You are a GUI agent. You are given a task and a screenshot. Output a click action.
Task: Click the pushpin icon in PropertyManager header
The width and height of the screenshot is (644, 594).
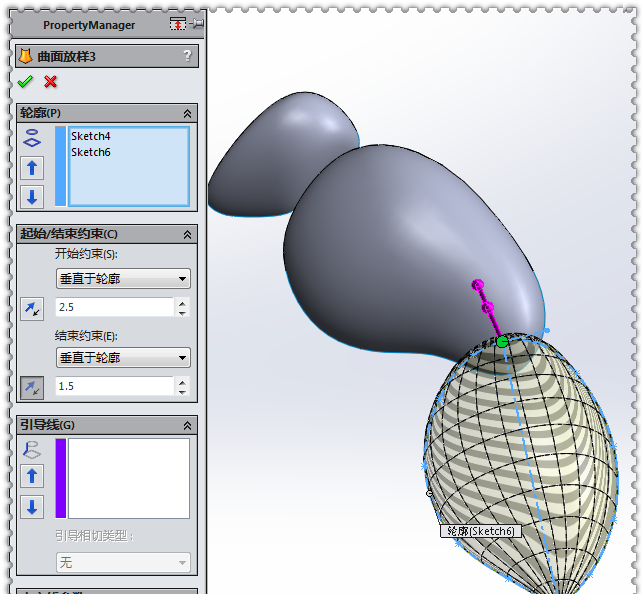(196, 24)
